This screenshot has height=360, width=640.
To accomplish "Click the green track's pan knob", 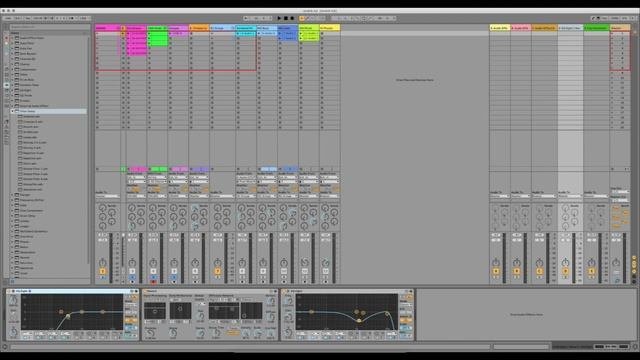I will pyautogui.click(x=153, y=263).
